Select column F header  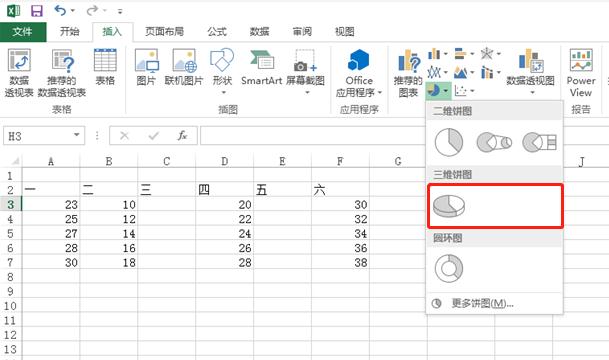pyautogui.click(x=340, y=161)
